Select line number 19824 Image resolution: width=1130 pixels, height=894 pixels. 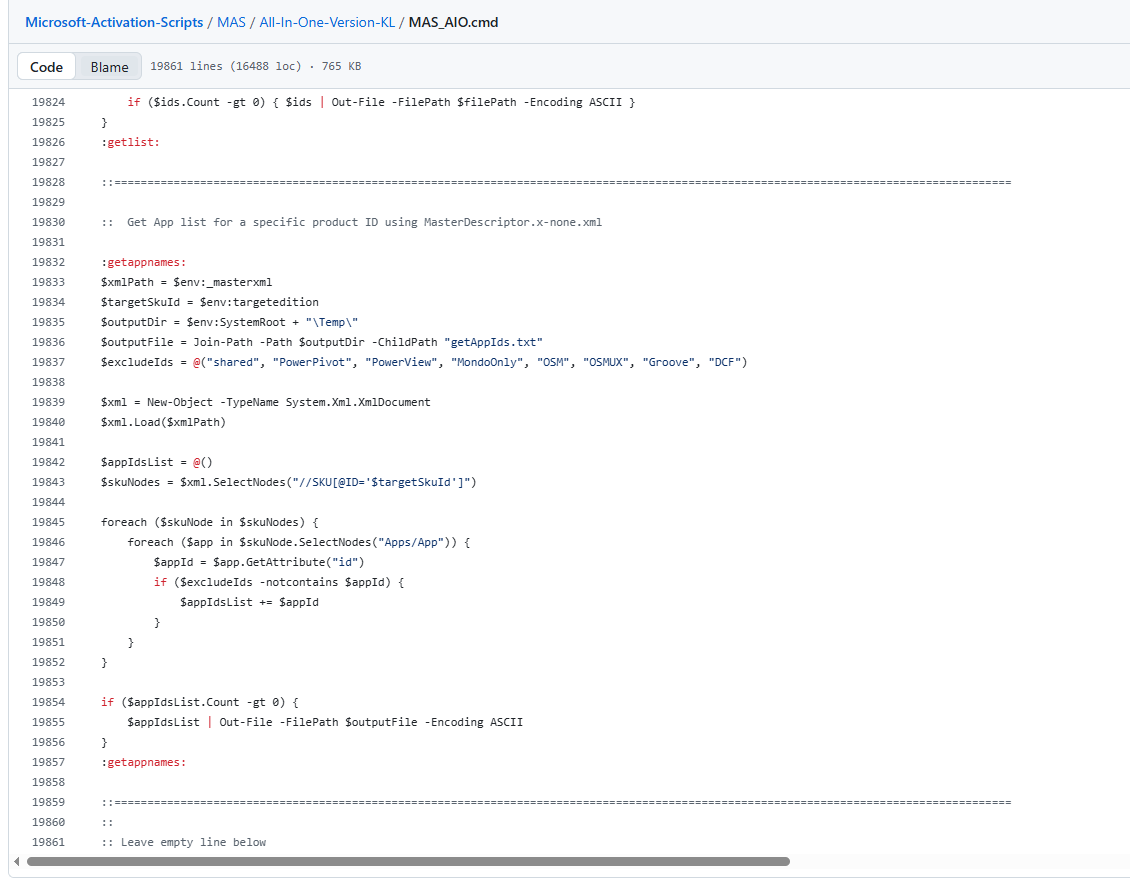[x=48, y=102]
